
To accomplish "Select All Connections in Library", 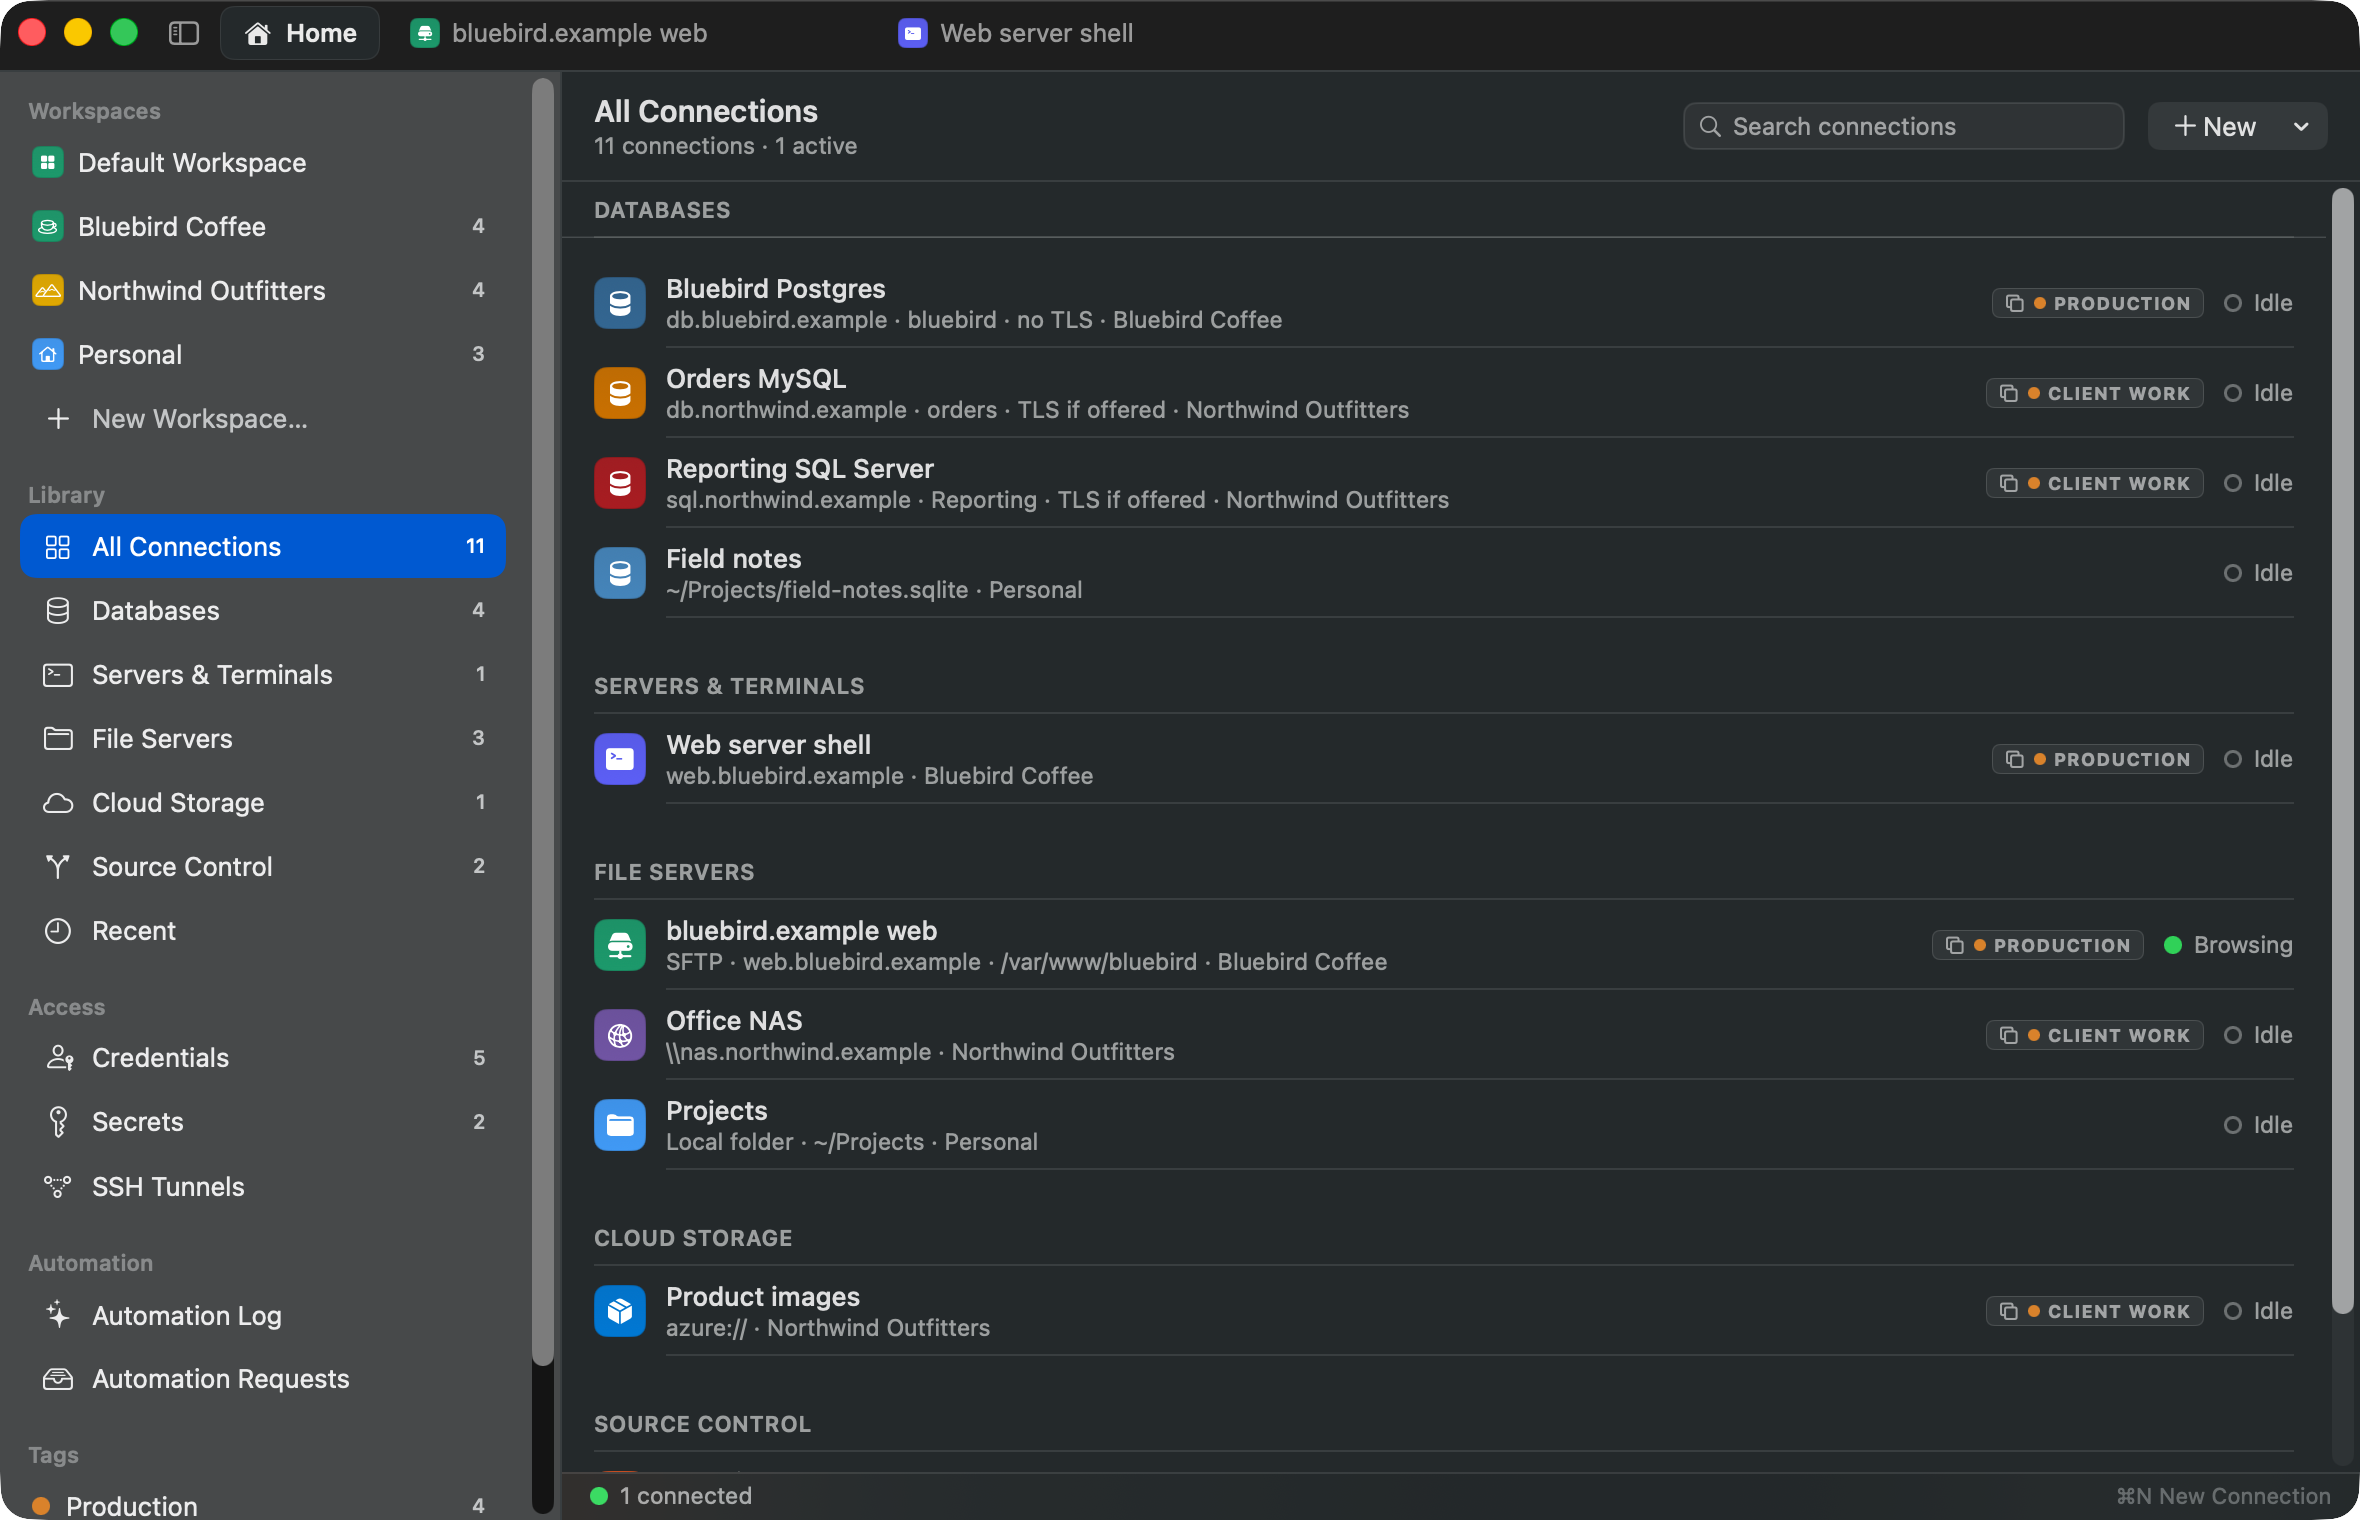I will coord(263,546).
